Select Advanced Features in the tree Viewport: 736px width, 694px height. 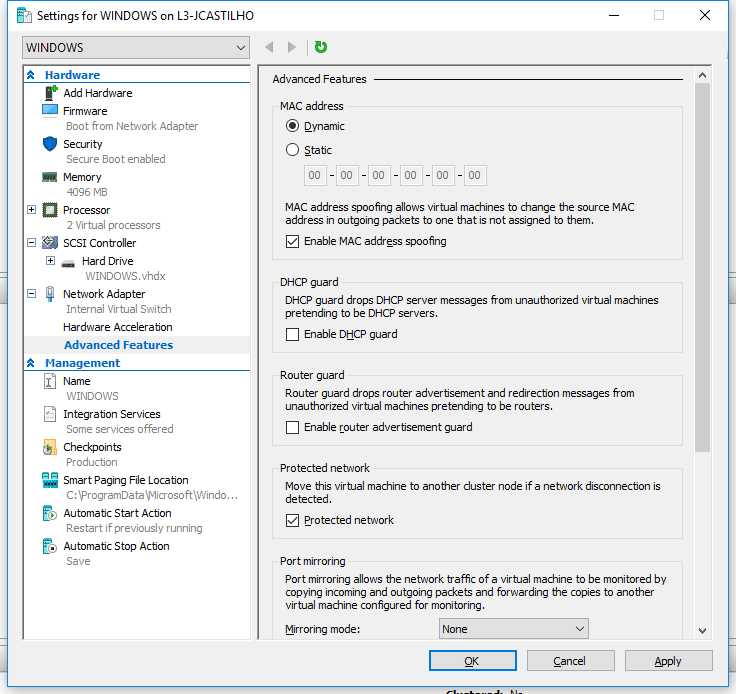118,345
